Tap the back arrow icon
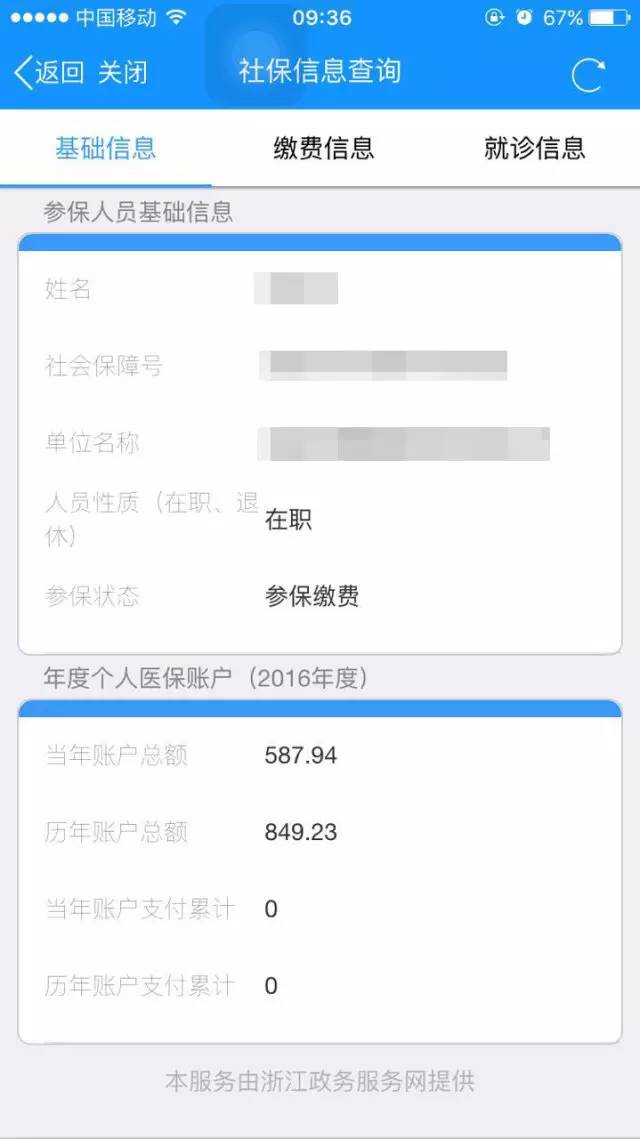 [22, 73]
